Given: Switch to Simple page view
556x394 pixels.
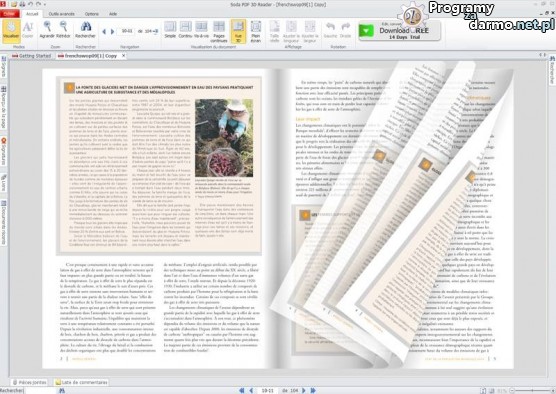Looking at the screenshot, I should coord(170,30).
